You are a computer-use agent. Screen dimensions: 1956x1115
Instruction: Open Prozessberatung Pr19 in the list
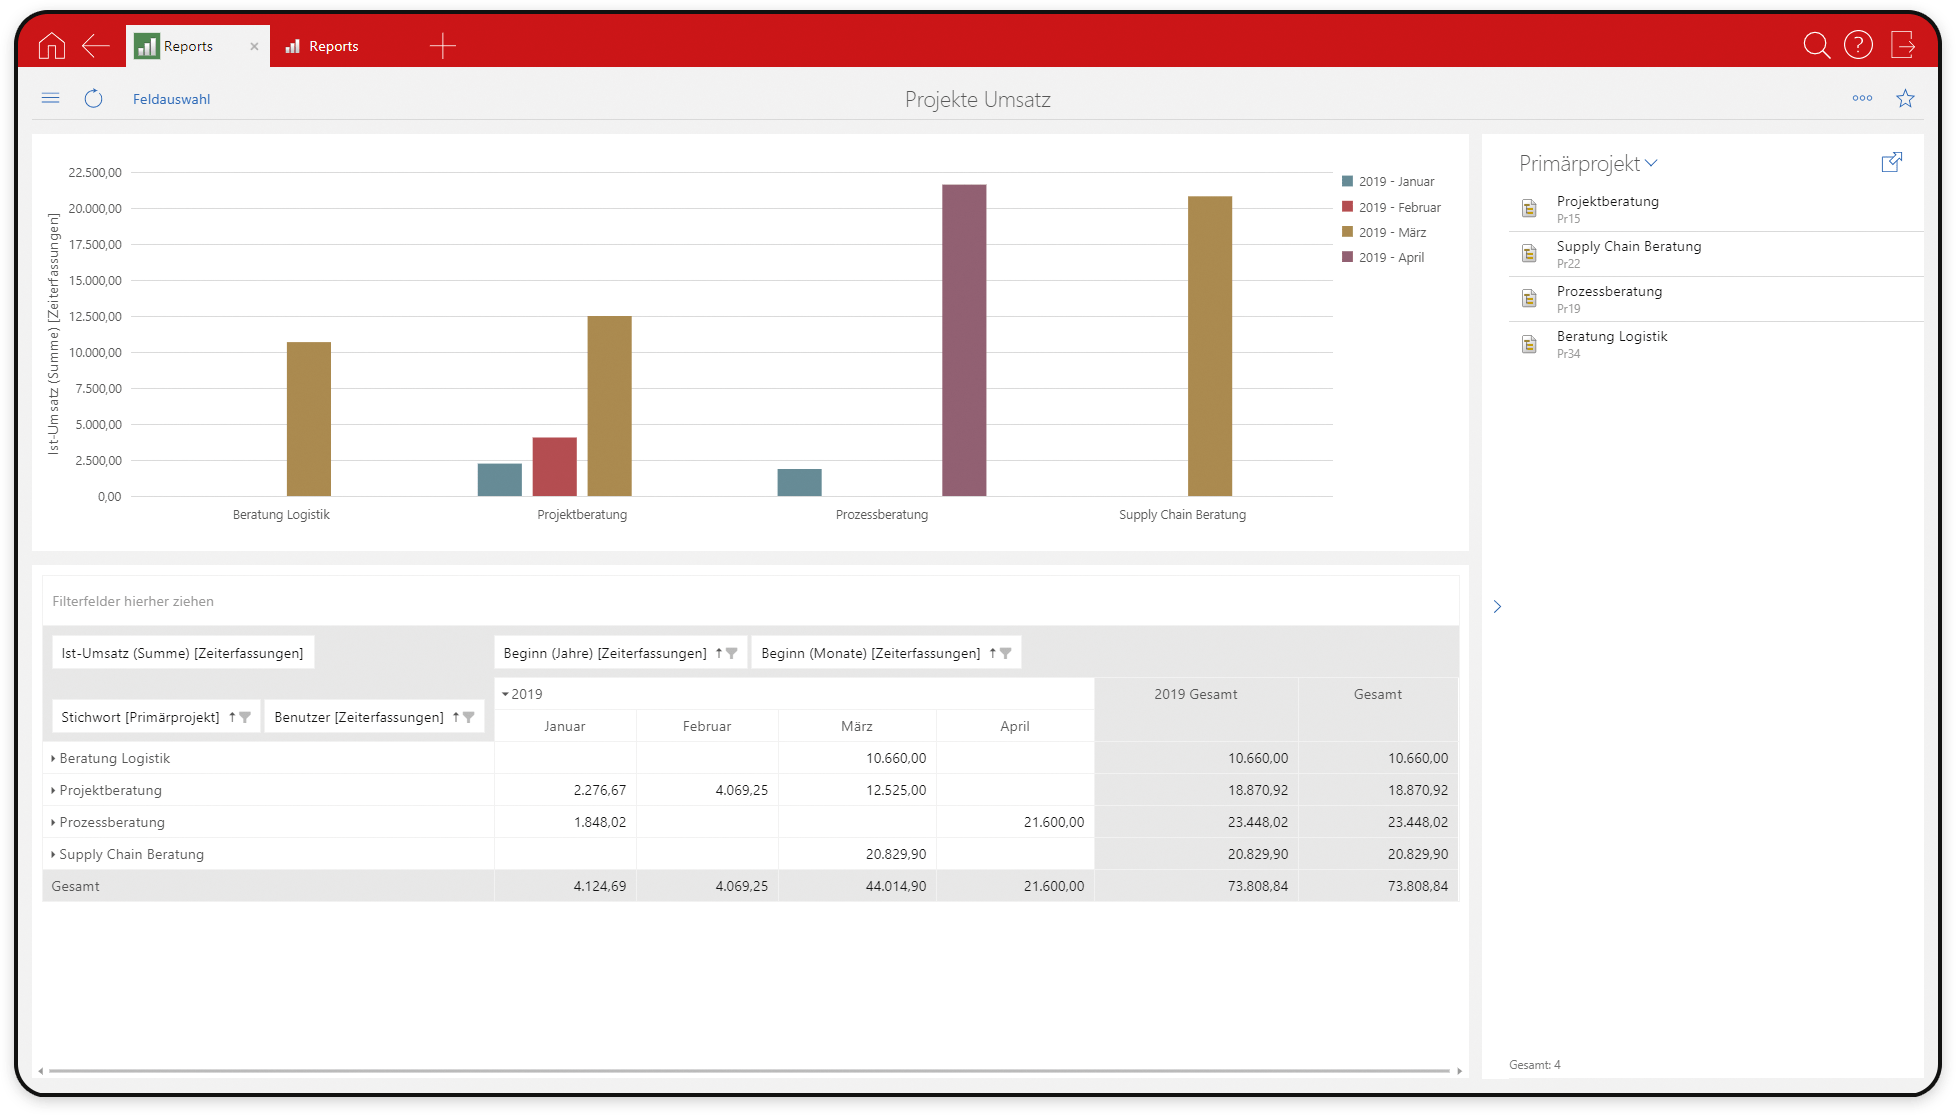1715,299
